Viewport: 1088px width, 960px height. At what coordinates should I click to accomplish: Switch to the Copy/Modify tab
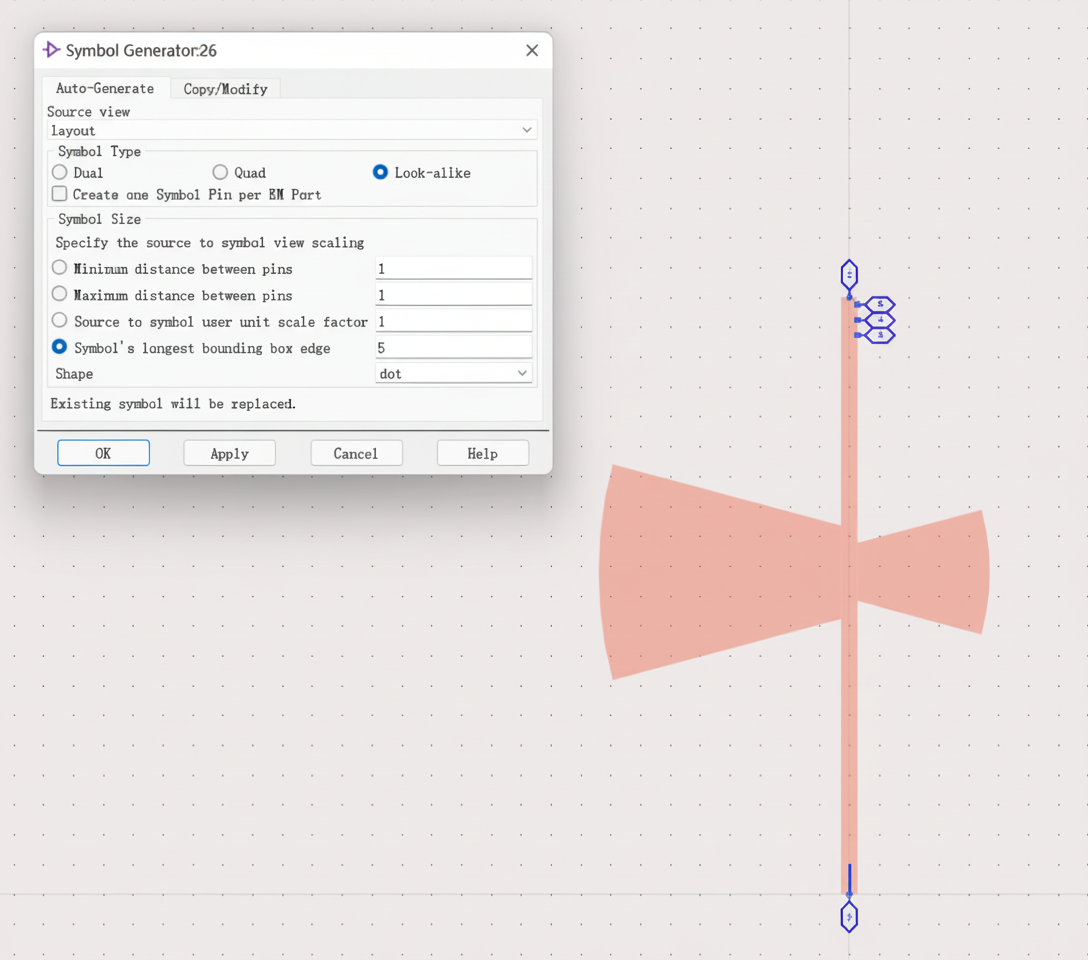click(225, 88)
